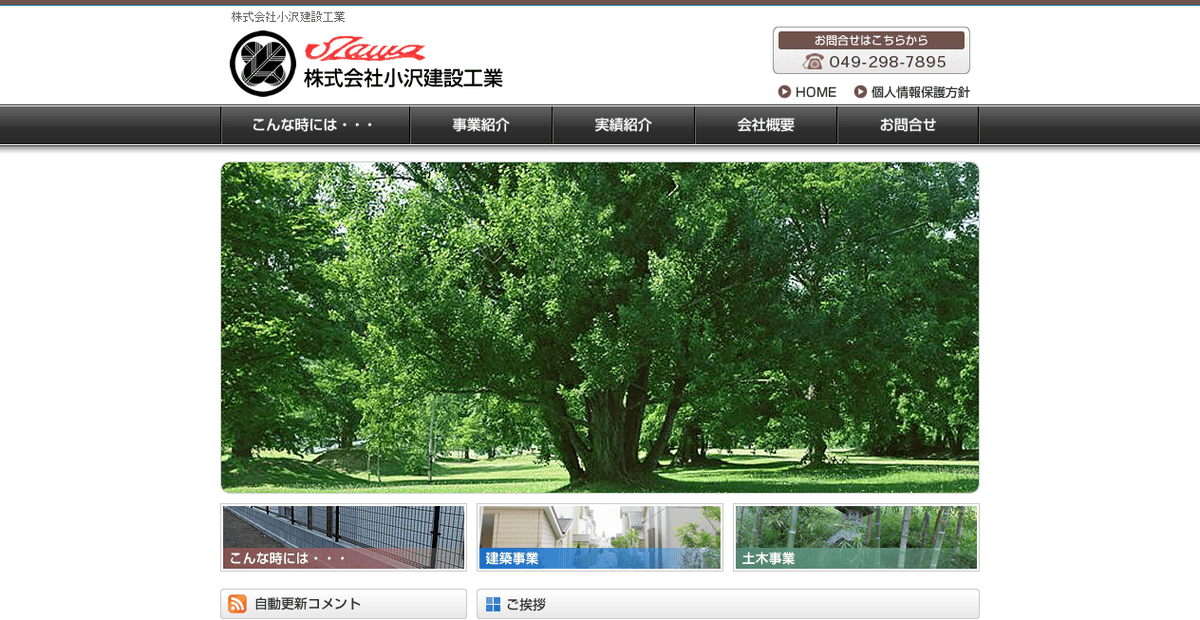
Task: Click the phone number 049-298-7895
Action: coord(884,61)
